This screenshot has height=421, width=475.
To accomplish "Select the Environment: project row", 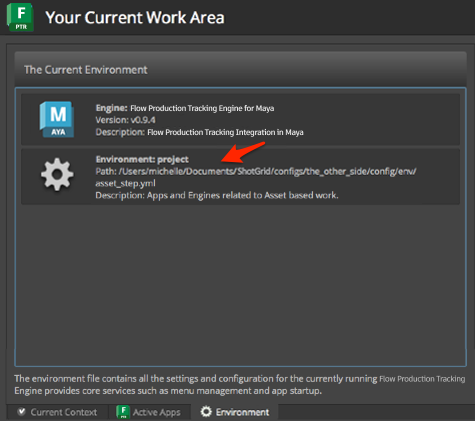I will coord(240,177).
